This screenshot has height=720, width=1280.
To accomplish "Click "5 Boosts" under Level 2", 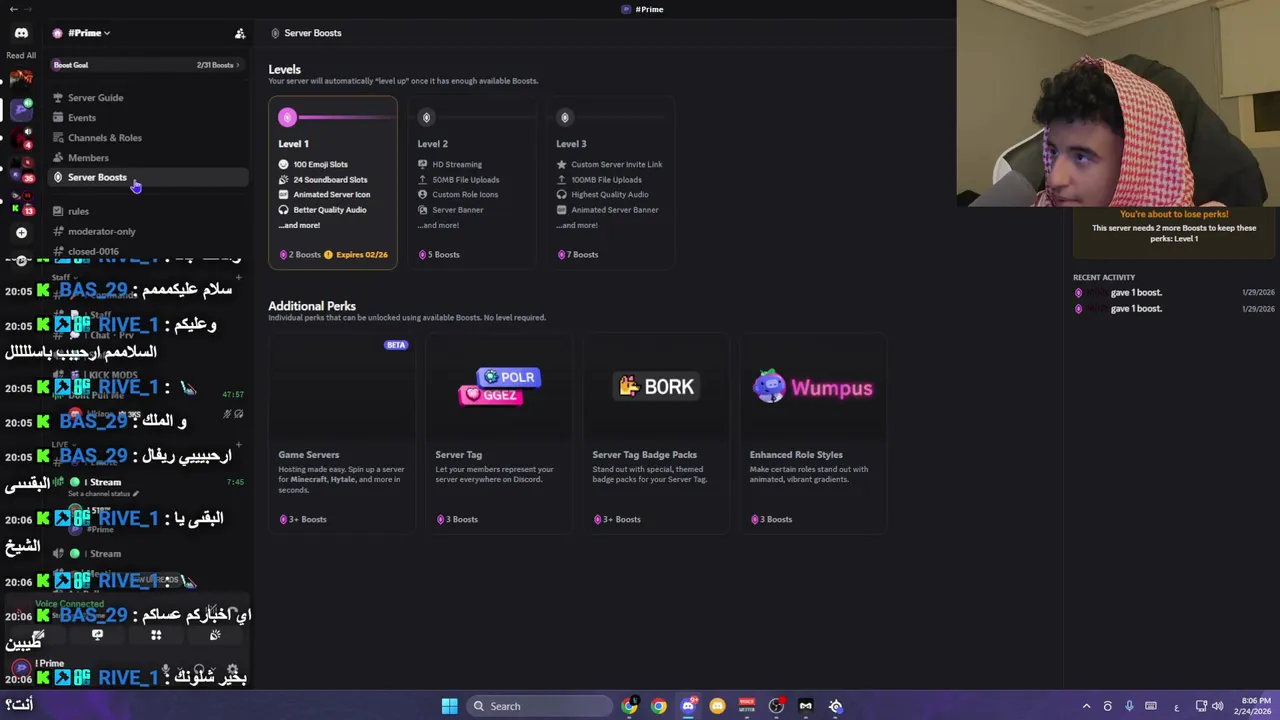I will (444, 255).
